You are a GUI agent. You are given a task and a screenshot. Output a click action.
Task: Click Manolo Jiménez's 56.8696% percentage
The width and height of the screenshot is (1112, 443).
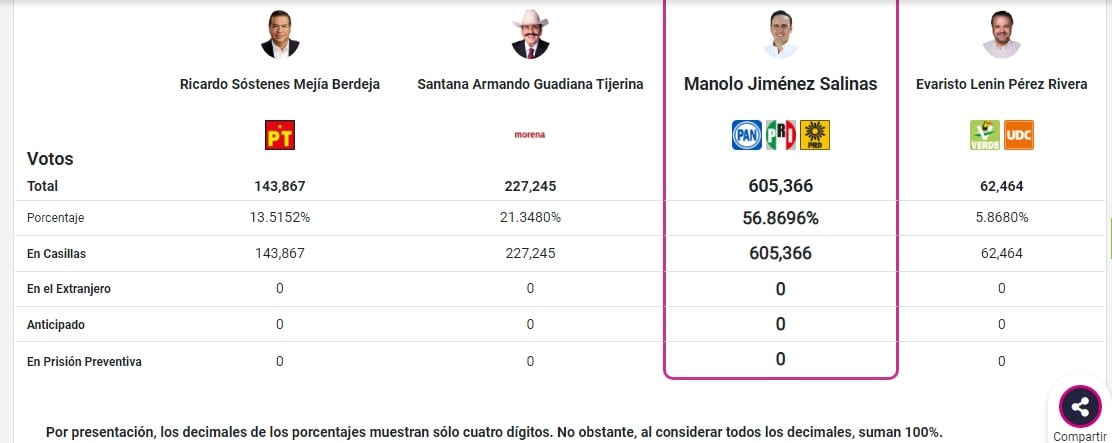pyautogui.click(x=780, y=218)
